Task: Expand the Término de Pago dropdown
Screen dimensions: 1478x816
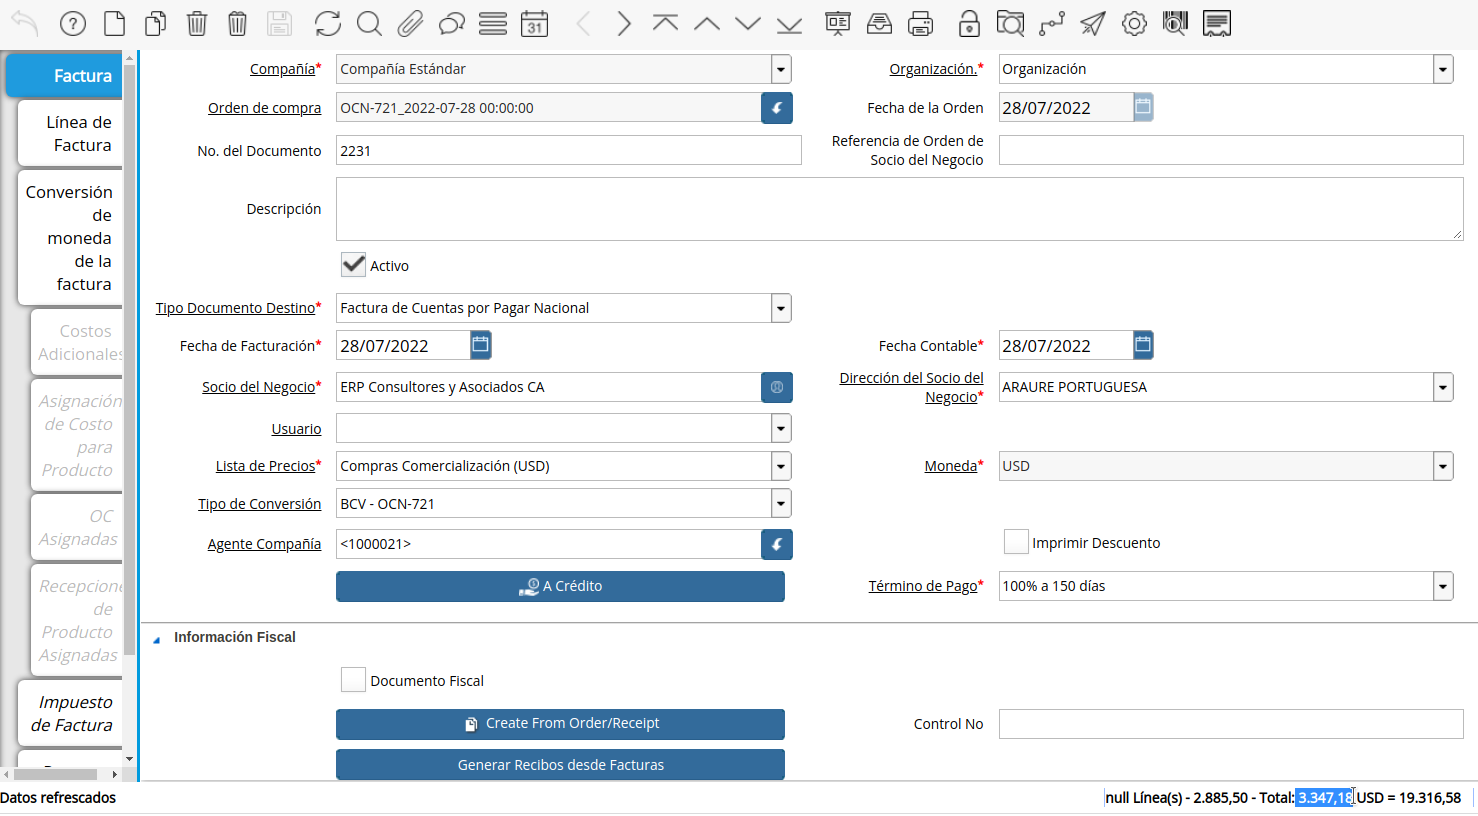Action: (x=1442, y=586)
